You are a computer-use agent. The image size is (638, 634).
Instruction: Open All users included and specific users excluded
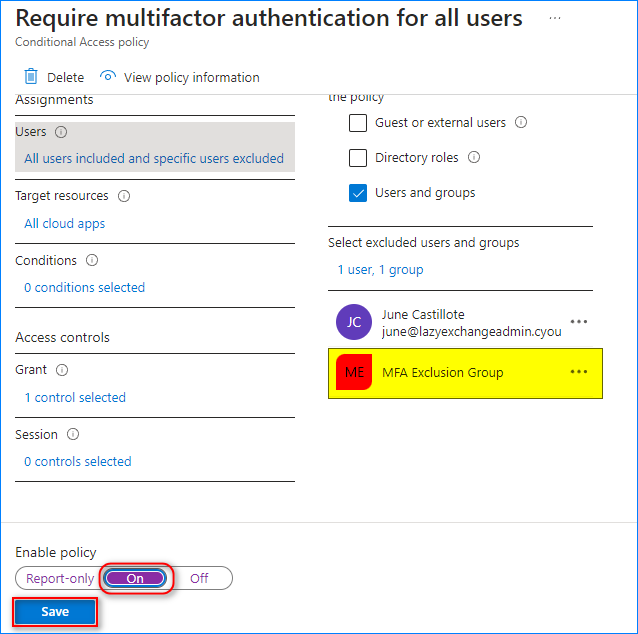[x=154, y=158]
